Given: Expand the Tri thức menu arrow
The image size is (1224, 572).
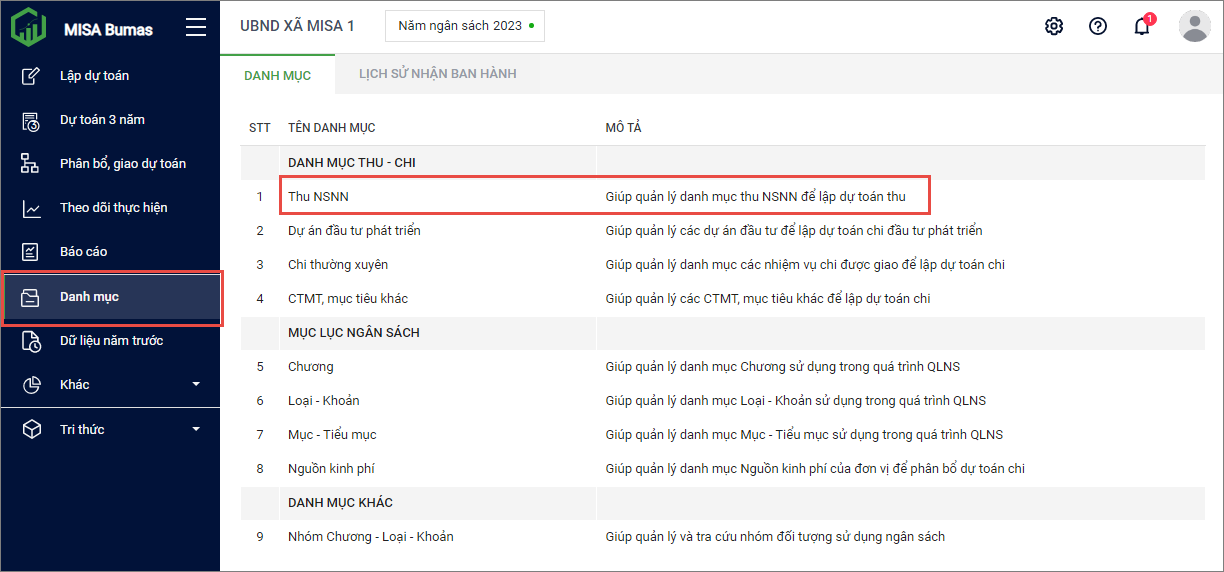Looking at the screenshot, I should [x=196, y=430].
